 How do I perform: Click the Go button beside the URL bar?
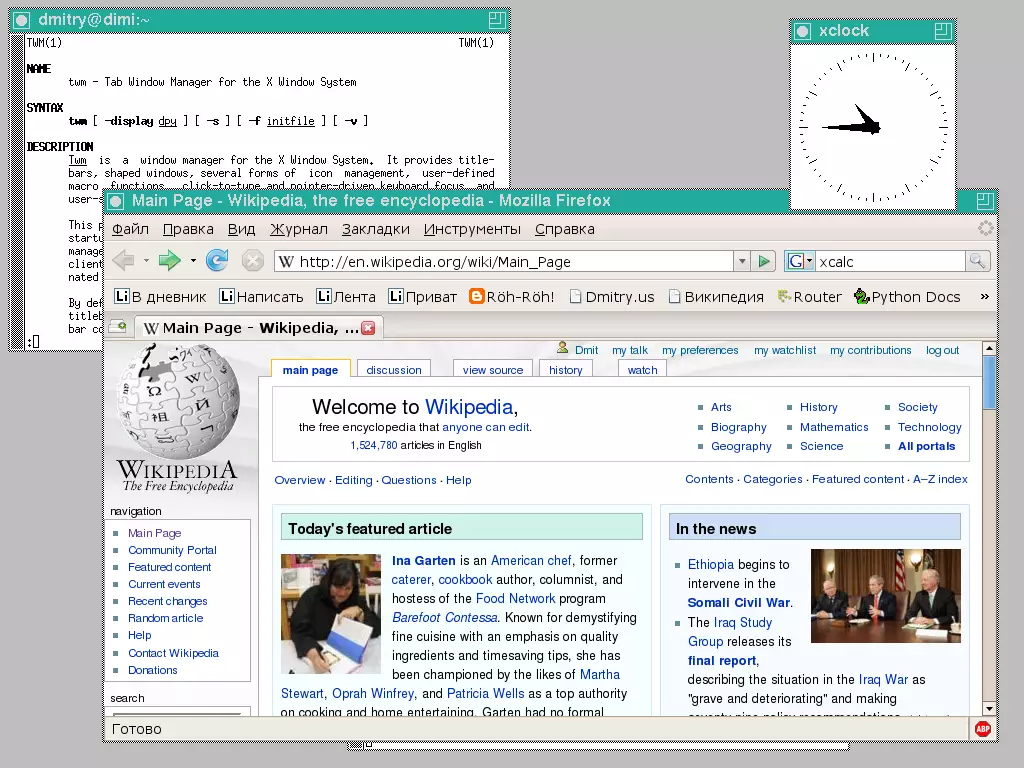coord(764,261)
